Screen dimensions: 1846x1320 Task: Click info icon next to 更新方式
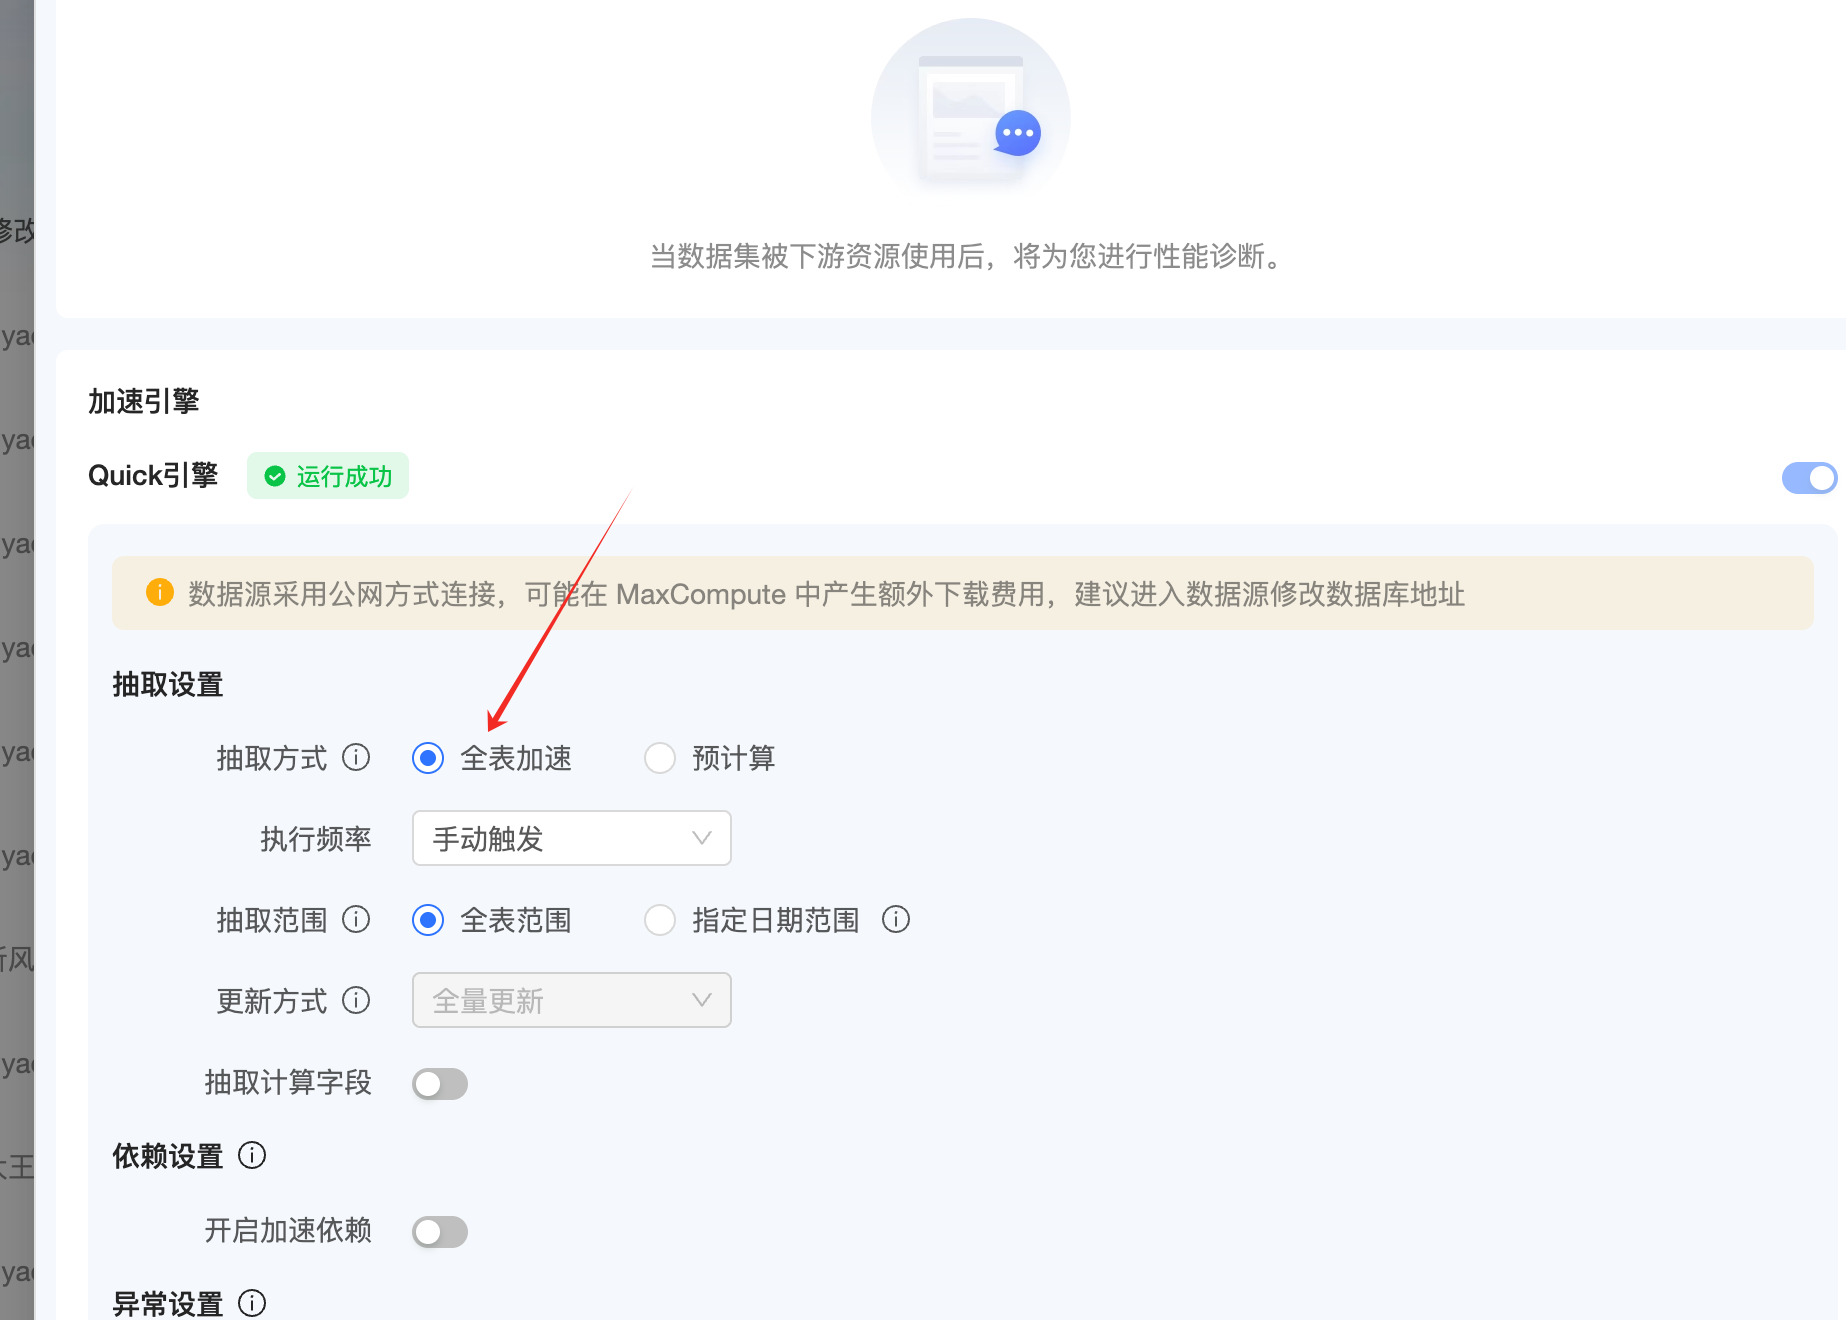[356, 1000]
